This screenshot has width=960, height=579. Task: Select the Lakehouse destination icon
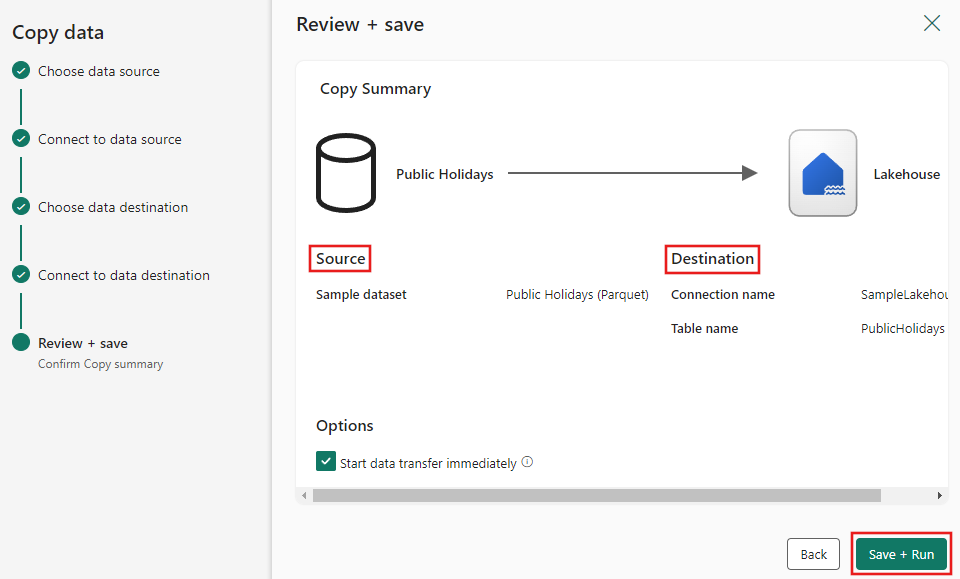pos(822,173)
